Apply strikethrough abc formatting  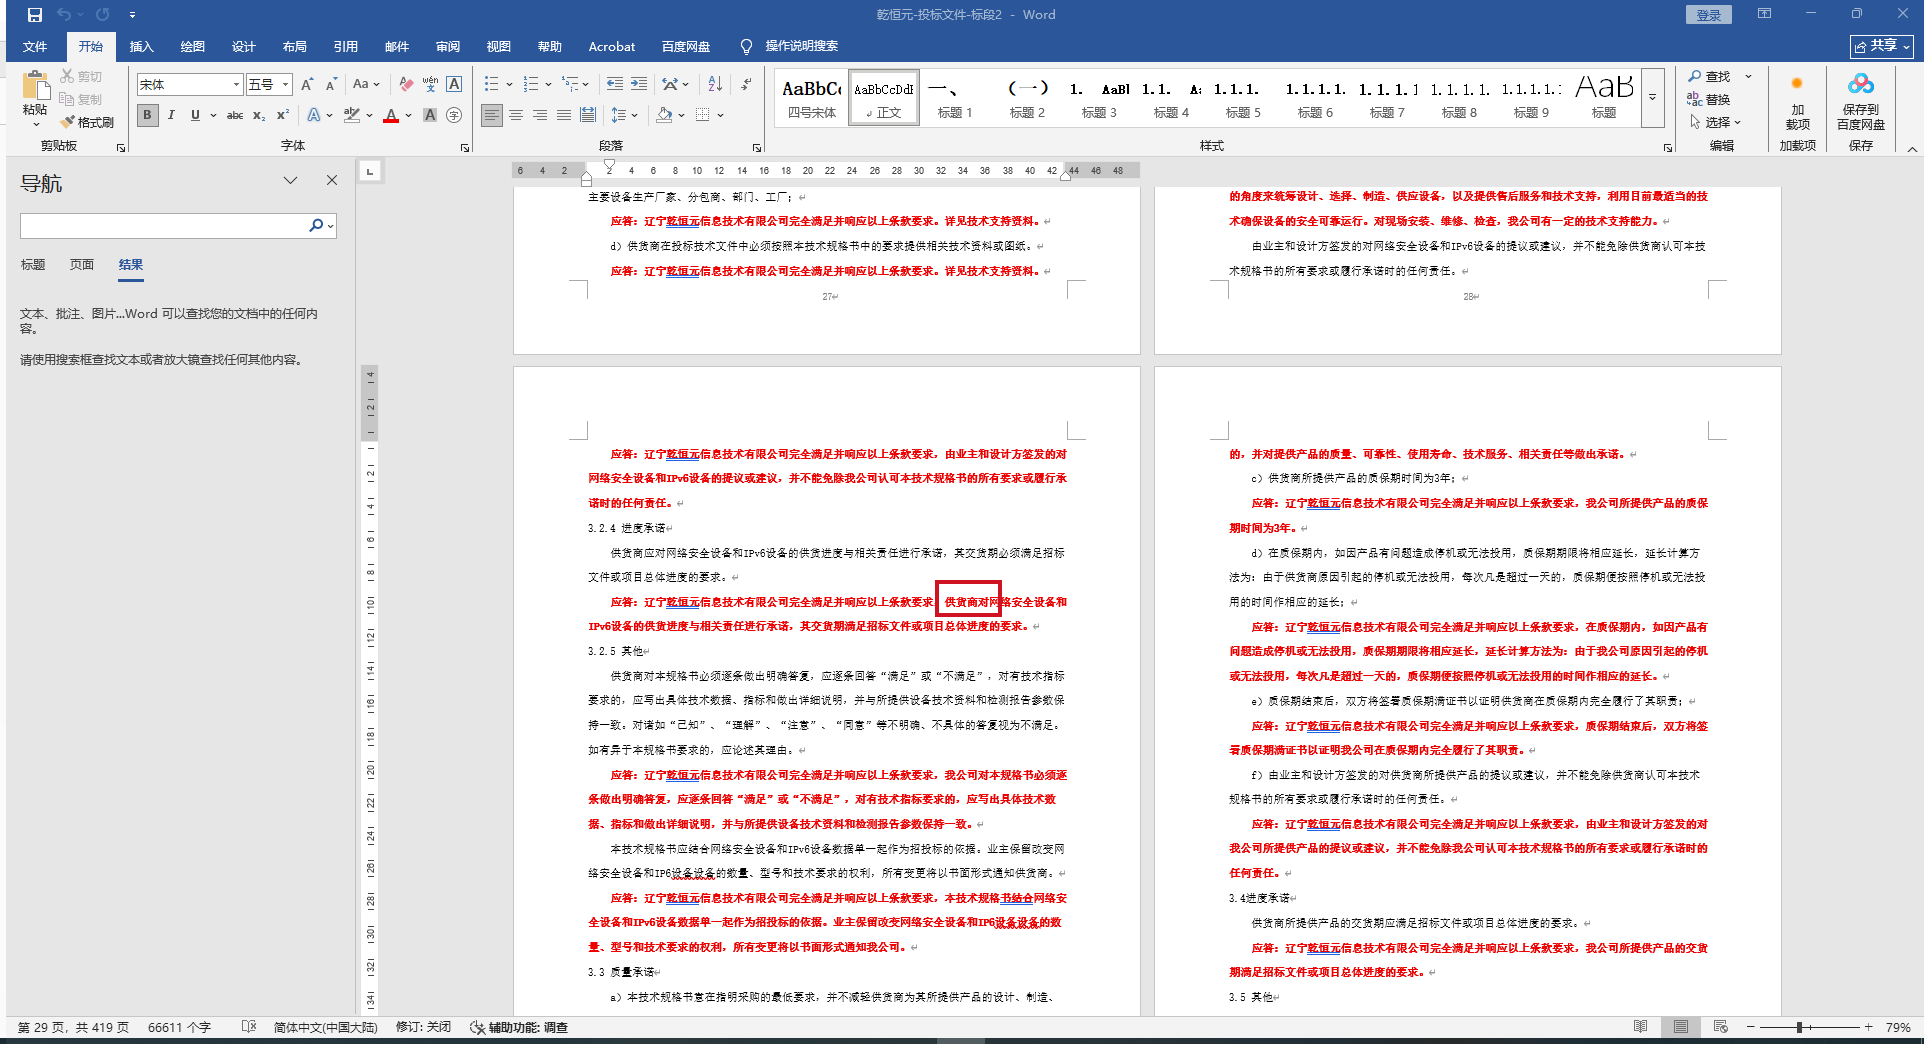tap(235, 115)
